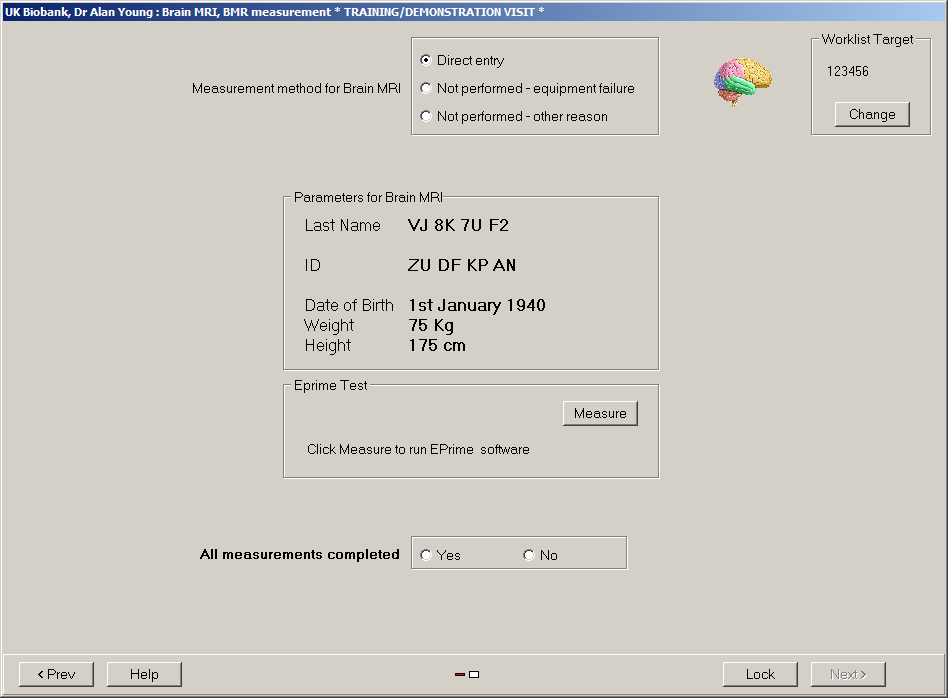This screenshot has height=698, width=948.
Task: Click the Worklist Target number 123456
Action: (848, 72)
